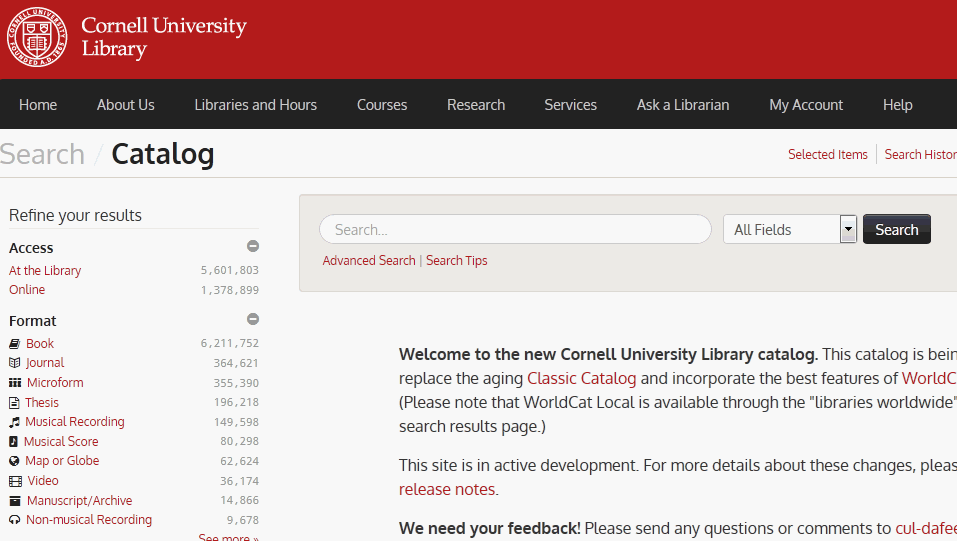957x541 pixels.
Task: Click the 5,601,803 library count
Action: pyautogui.click(x=229, y=270)
